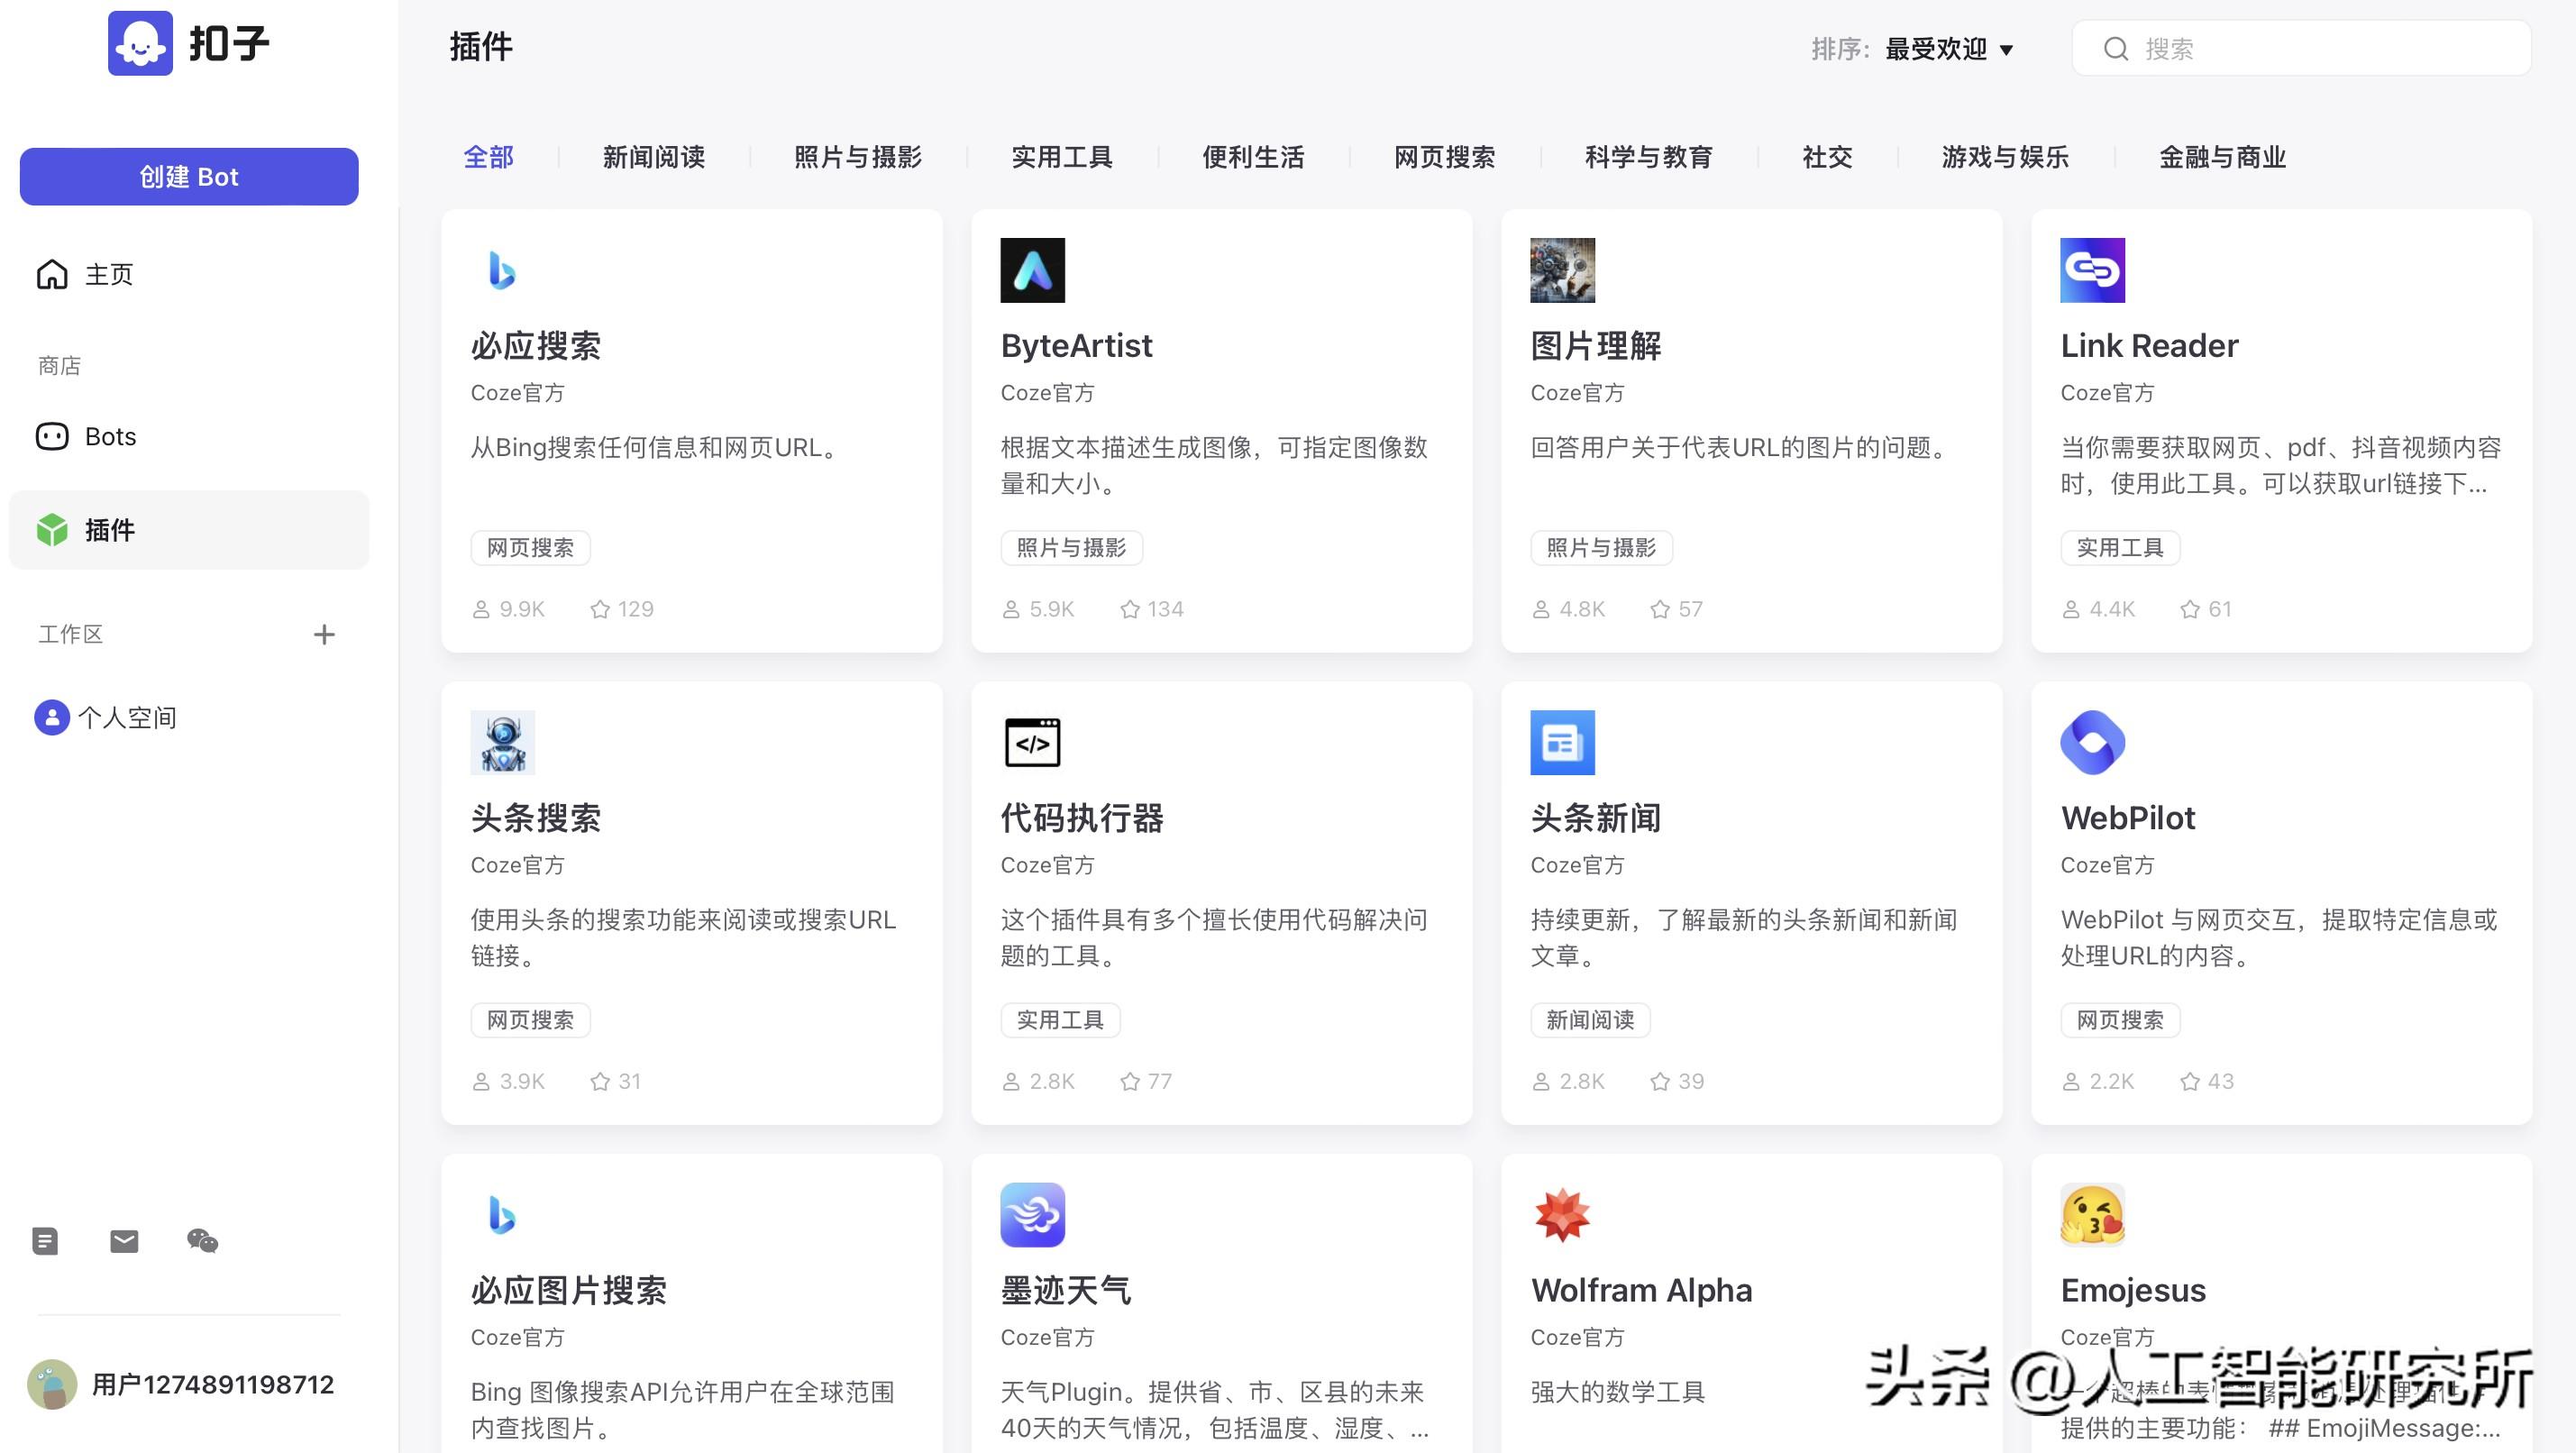Click the 头条搜索 robot icon
This screenshot has height=1453, width=2576.
(502, 742)
